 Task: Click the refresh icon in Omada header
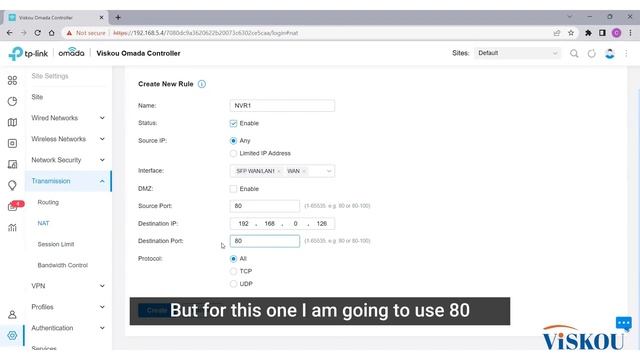coord(591,53)
